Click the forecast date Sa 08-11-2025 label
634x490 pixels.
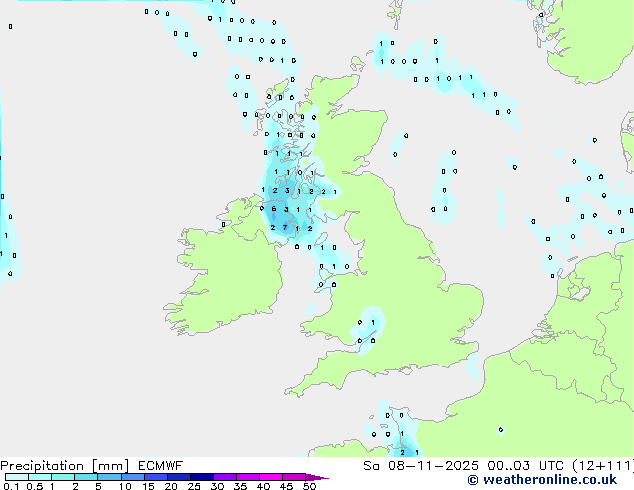coord(412,466)
